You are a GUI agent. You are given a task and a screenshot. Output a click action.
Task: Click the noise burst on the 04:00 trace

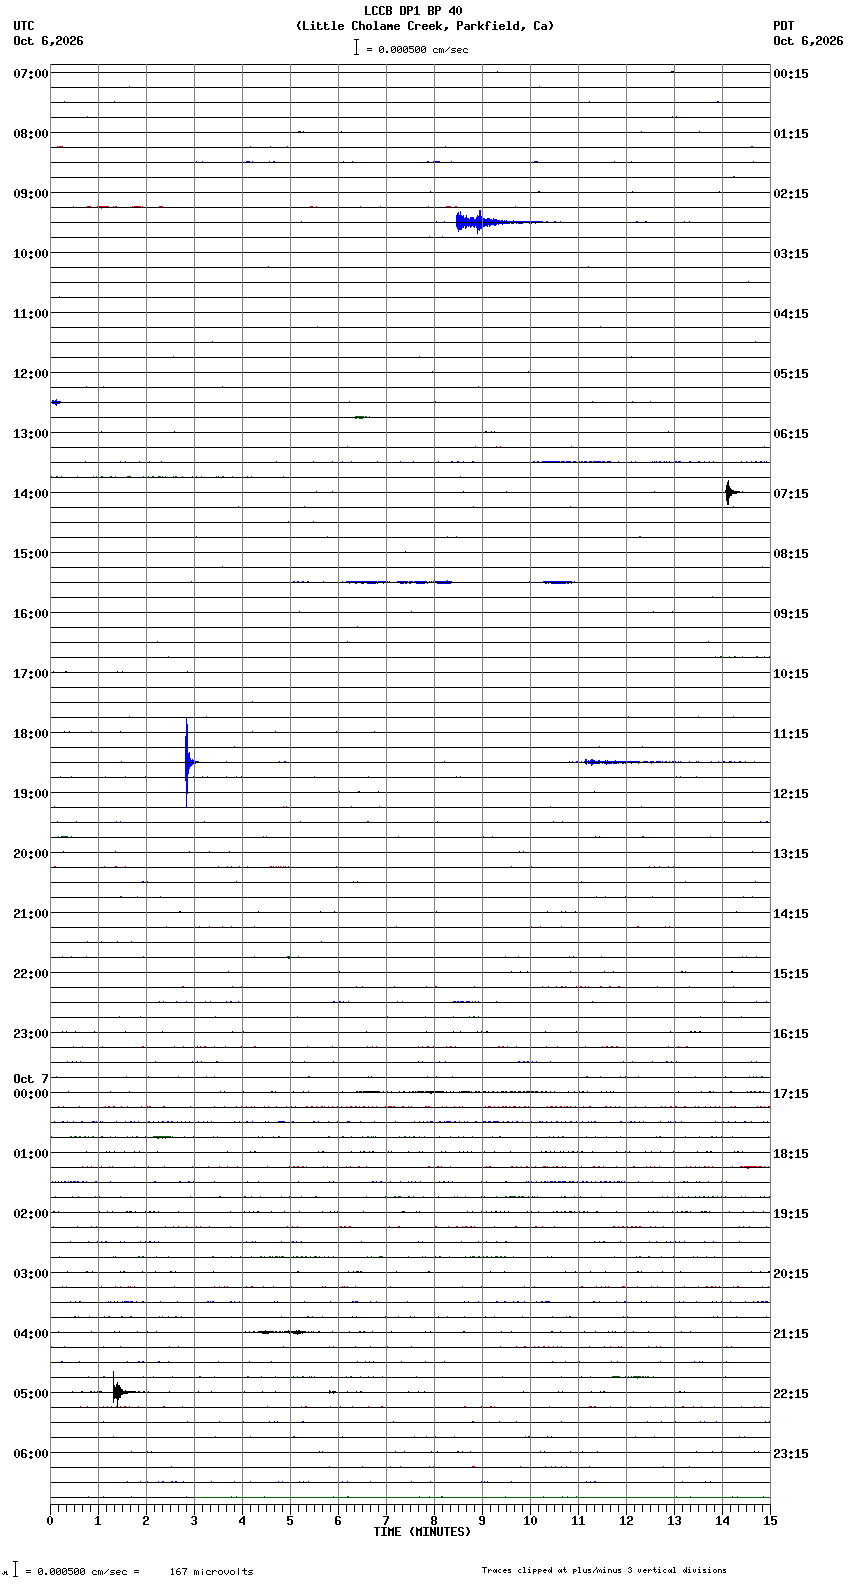281,1332
